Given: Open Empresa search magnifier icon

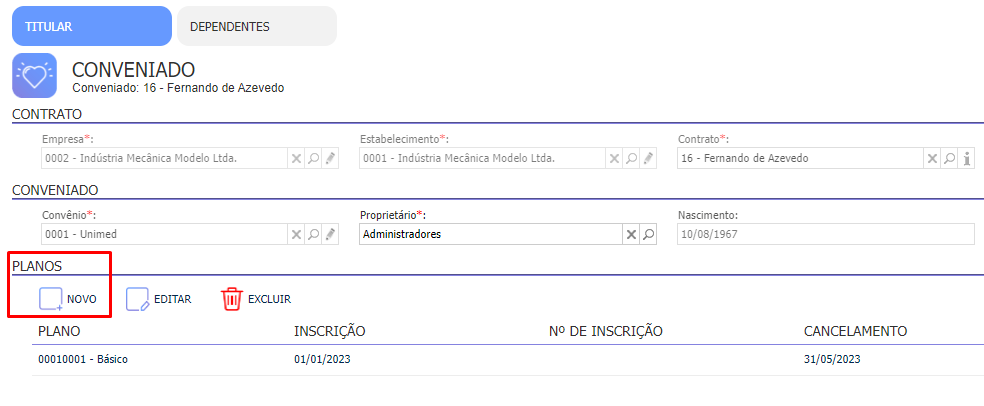Looking at the screenshot, I should pyautogui.click(x=313, y=159).
